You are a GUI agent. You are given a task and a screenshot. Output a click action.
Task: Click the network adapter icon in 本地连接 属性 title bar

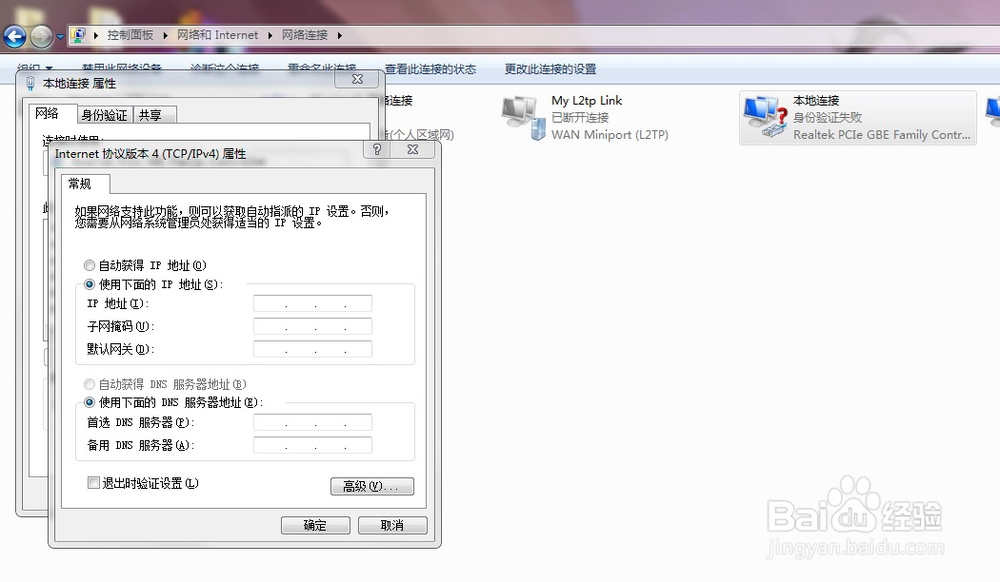coord(32,84)
